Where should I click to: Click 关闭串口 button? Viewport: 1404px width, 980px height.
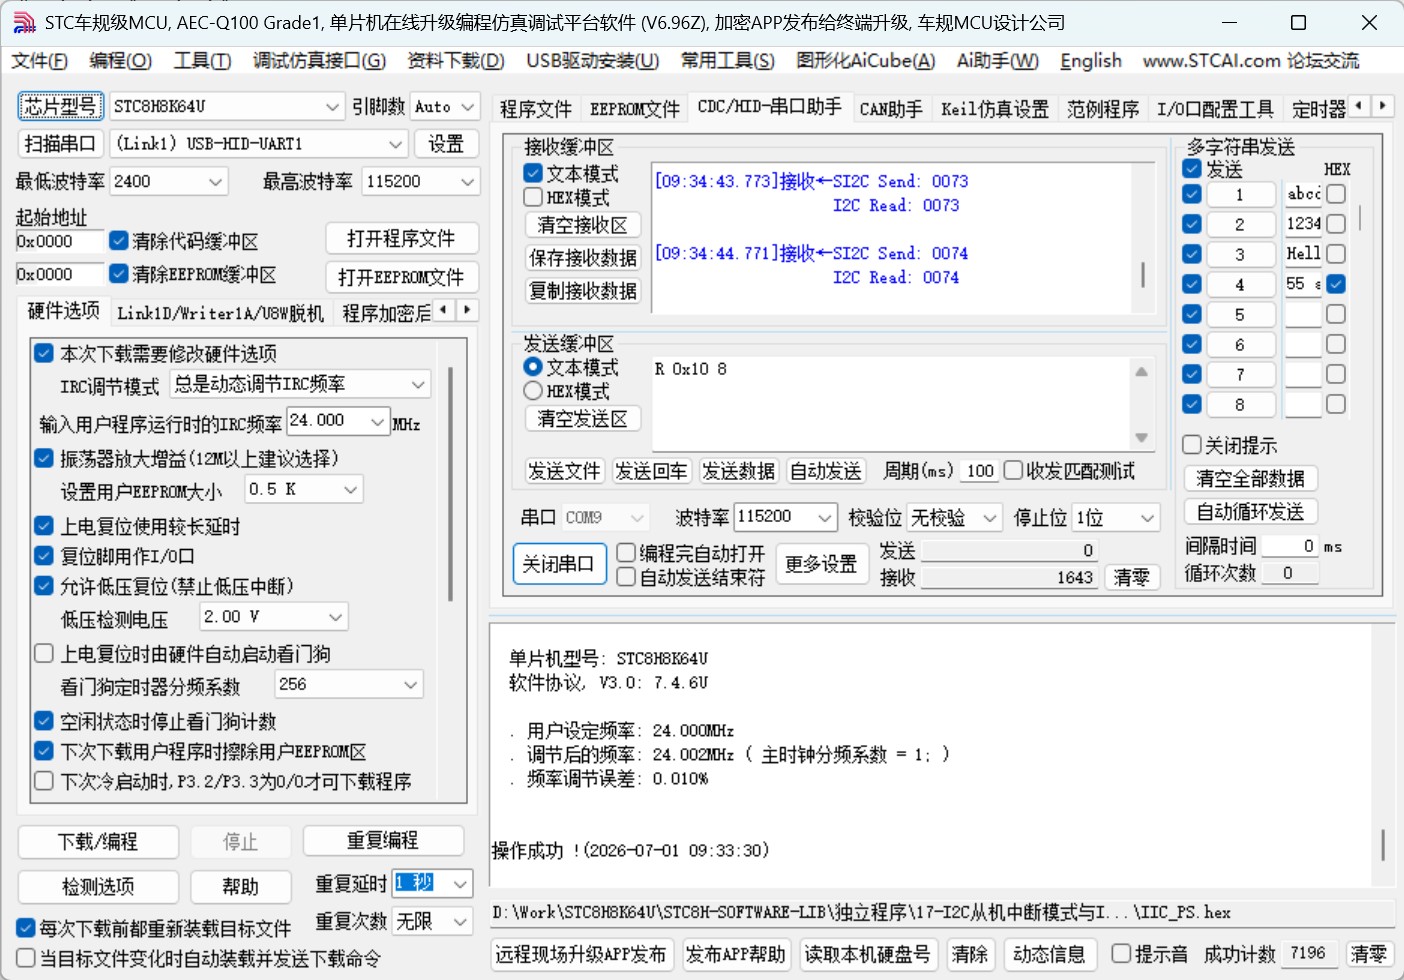(558, 564)
